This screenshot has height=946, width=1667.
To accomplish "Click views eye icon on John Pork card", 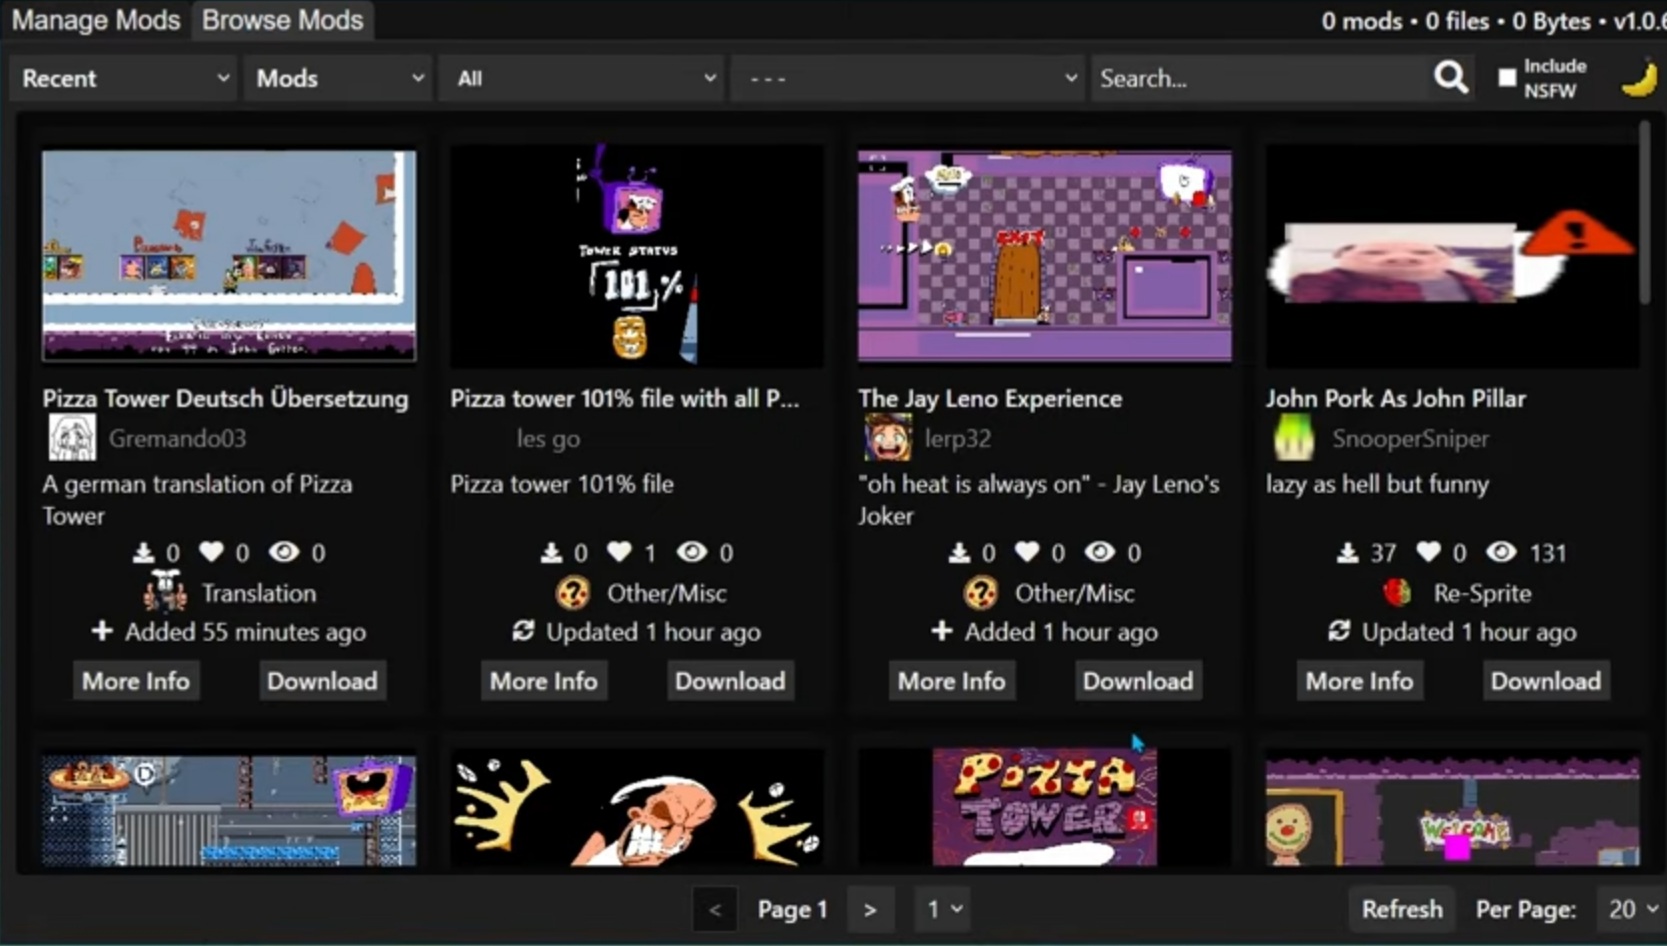I will pos(1501,552).
